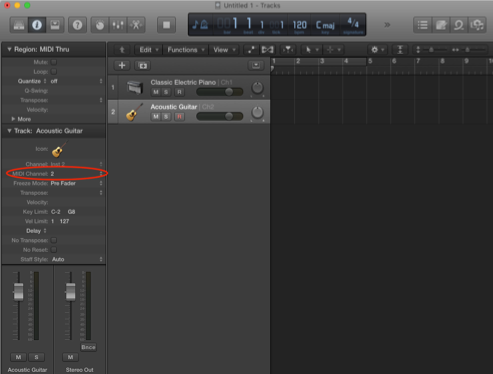The height and width of the screenshot is (374, 493).
Task: Solo the Classic Electric Piano track
Action: click(x=166, y=92)
